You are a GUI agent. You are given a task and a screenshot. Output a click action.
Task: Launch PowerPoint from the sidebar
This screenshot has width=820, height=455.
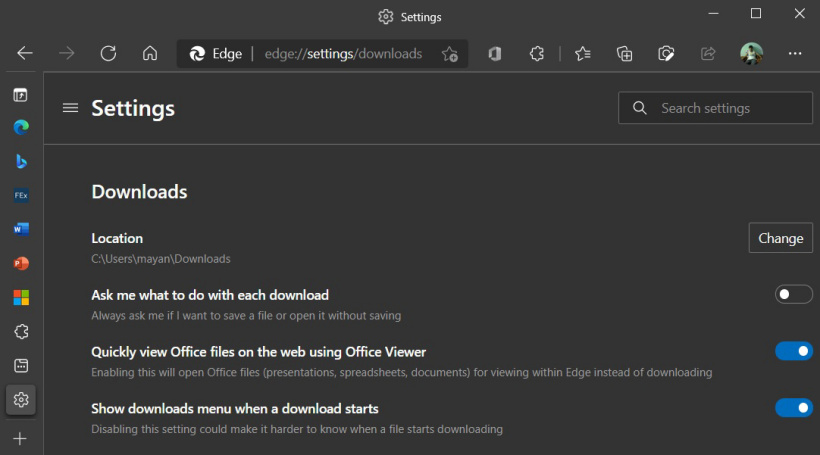pyautogui.click(x=21, y=263)
